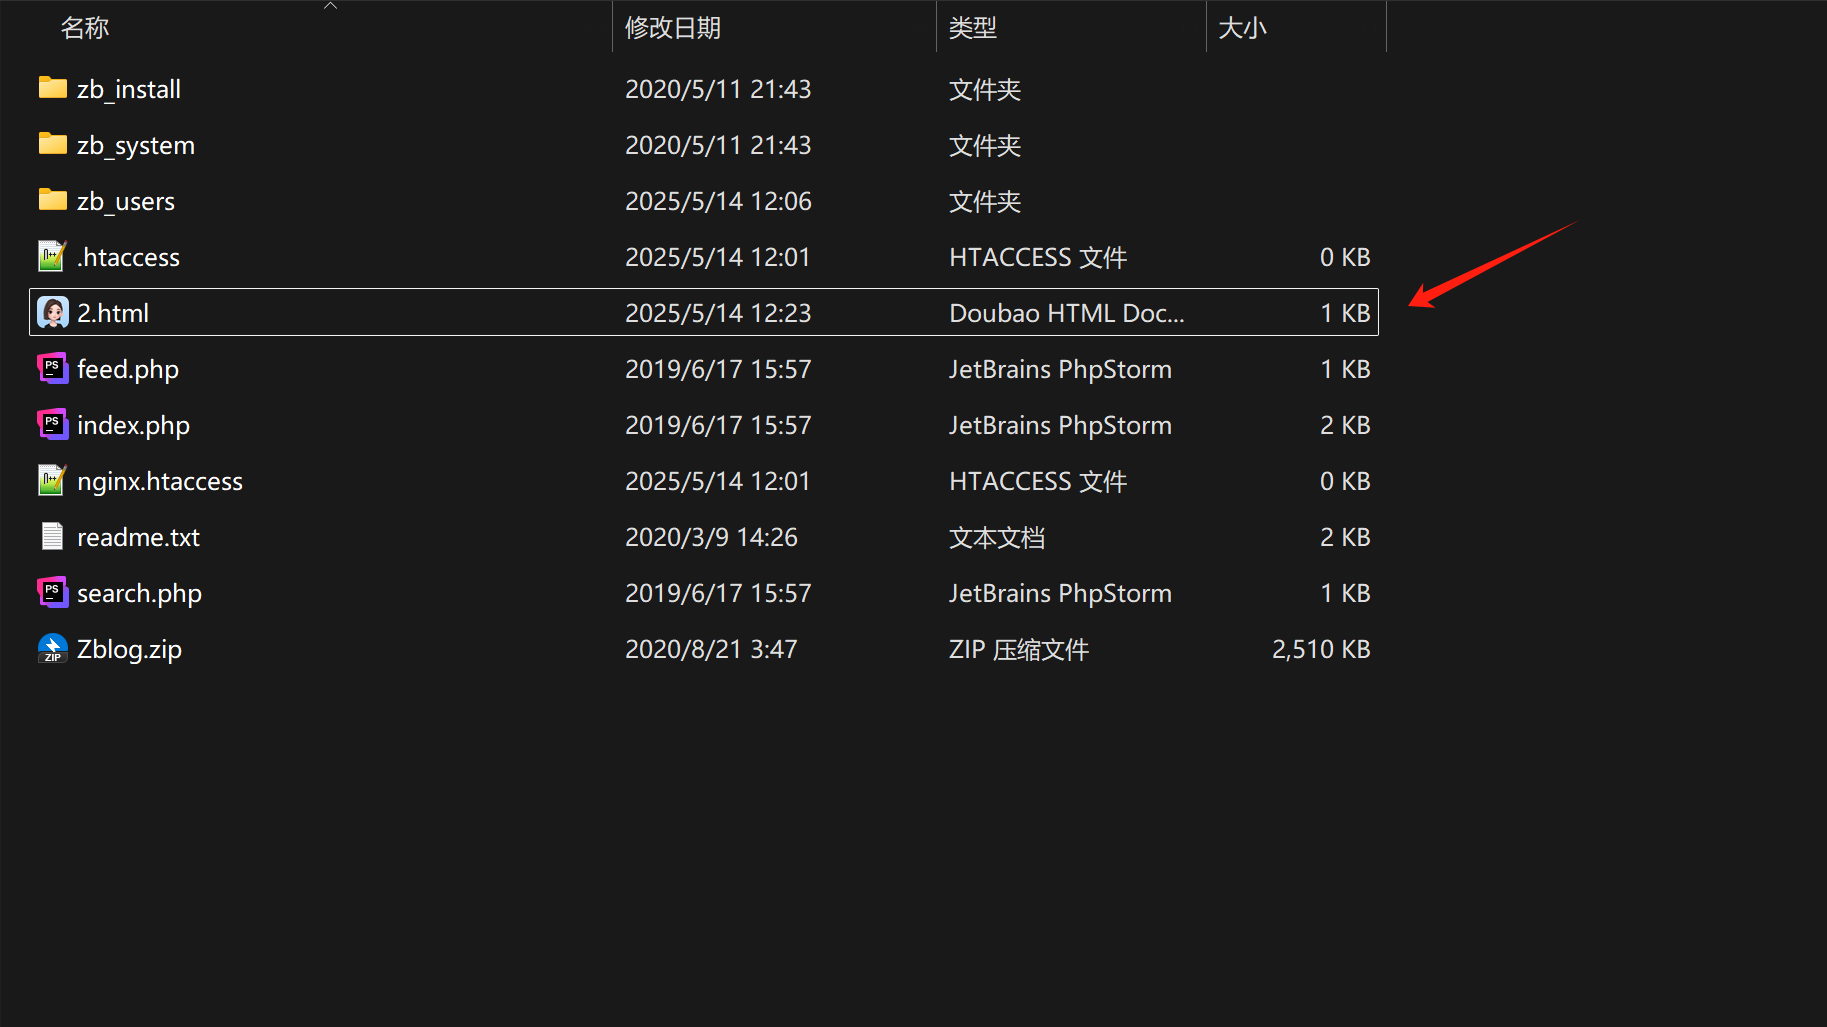Viewport: 1827px width, 1027px height.
Task: Sort by the 大小 column header
Action: click(x=1242, y=28)
